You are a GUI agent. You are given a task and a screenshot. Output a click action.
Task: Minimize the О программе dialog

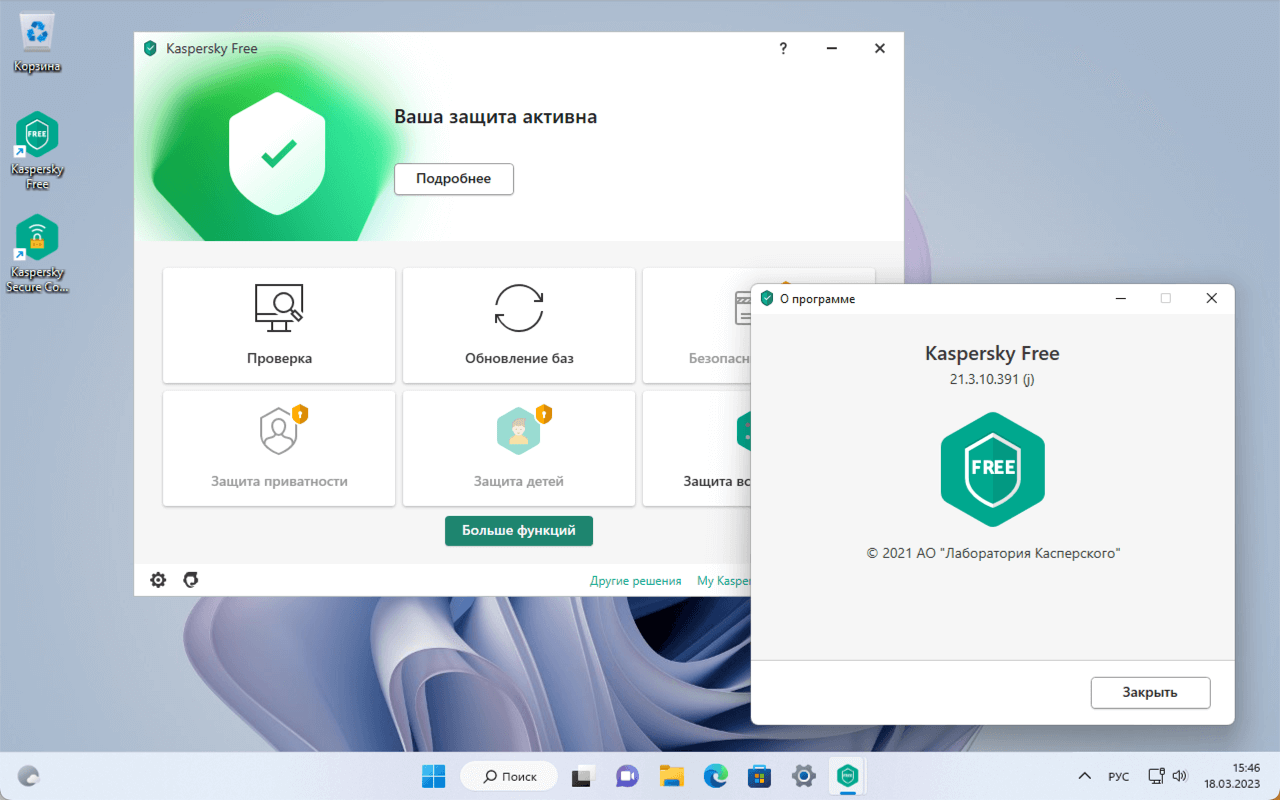click(x=1120, y=298)
